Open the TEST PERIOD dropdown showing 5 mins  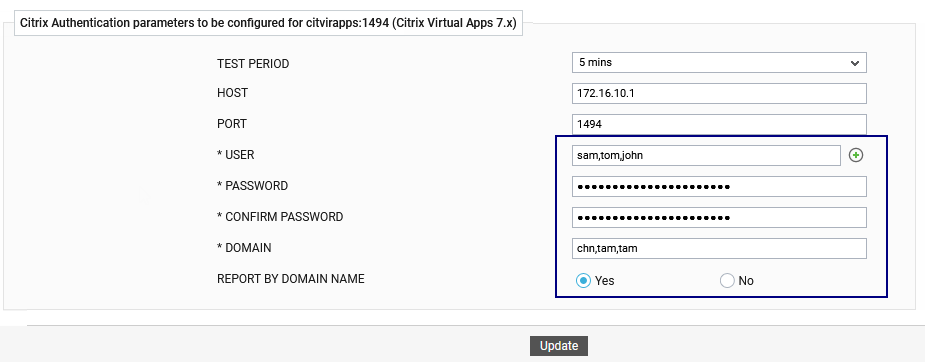tap(719, 62)
